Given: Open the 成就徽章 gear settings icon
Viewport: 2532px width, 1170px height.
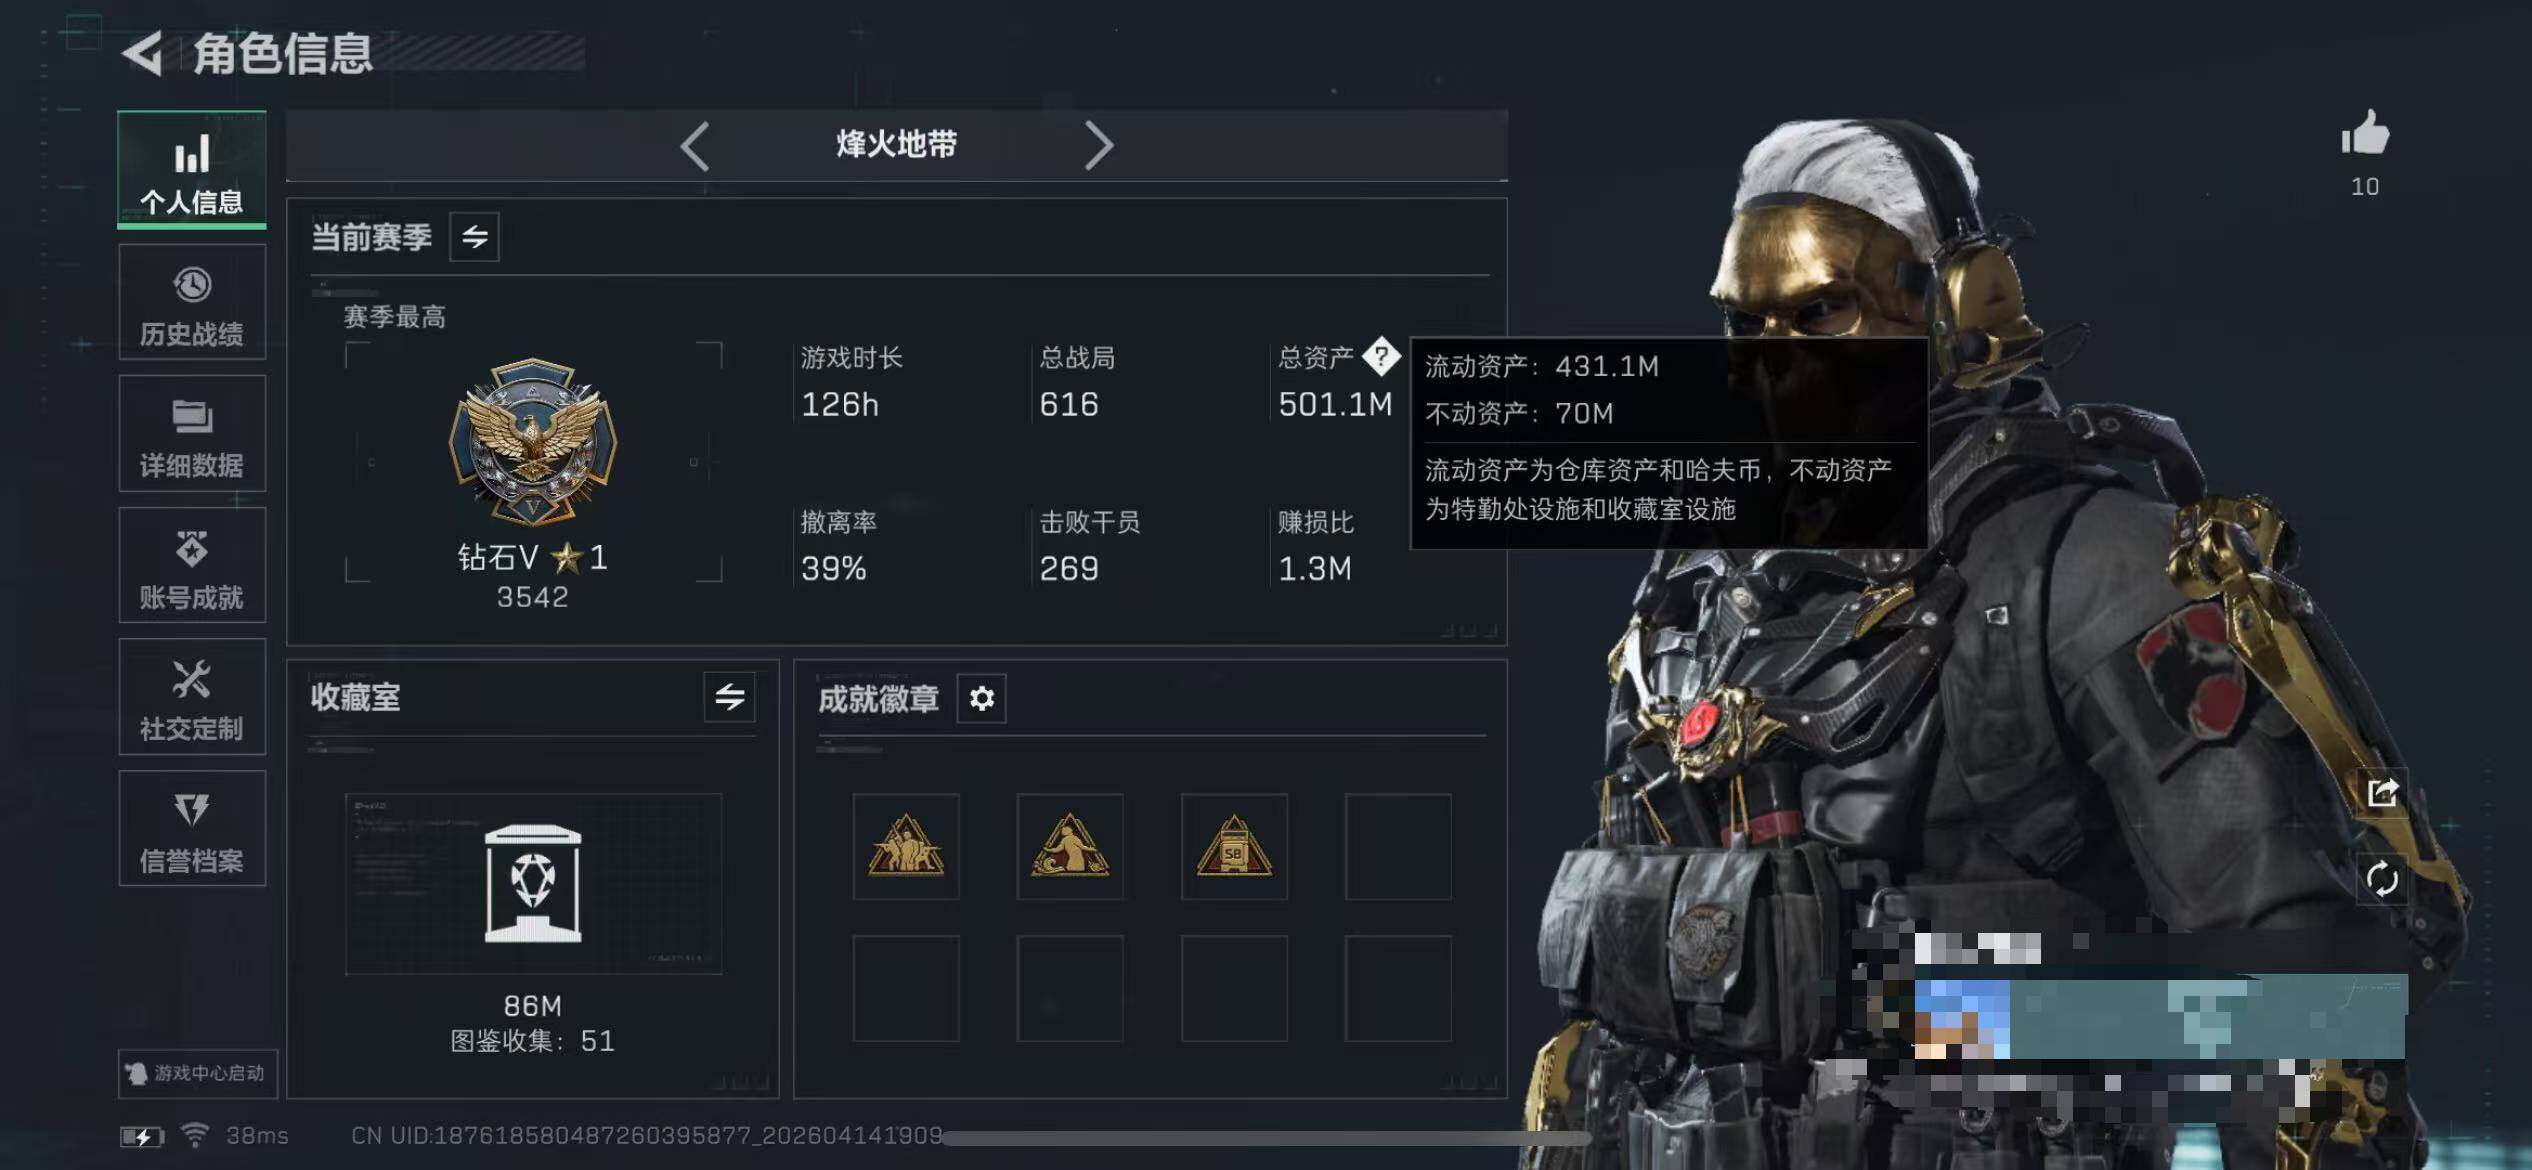Looking at the screenshot, I should coord(981,698).
